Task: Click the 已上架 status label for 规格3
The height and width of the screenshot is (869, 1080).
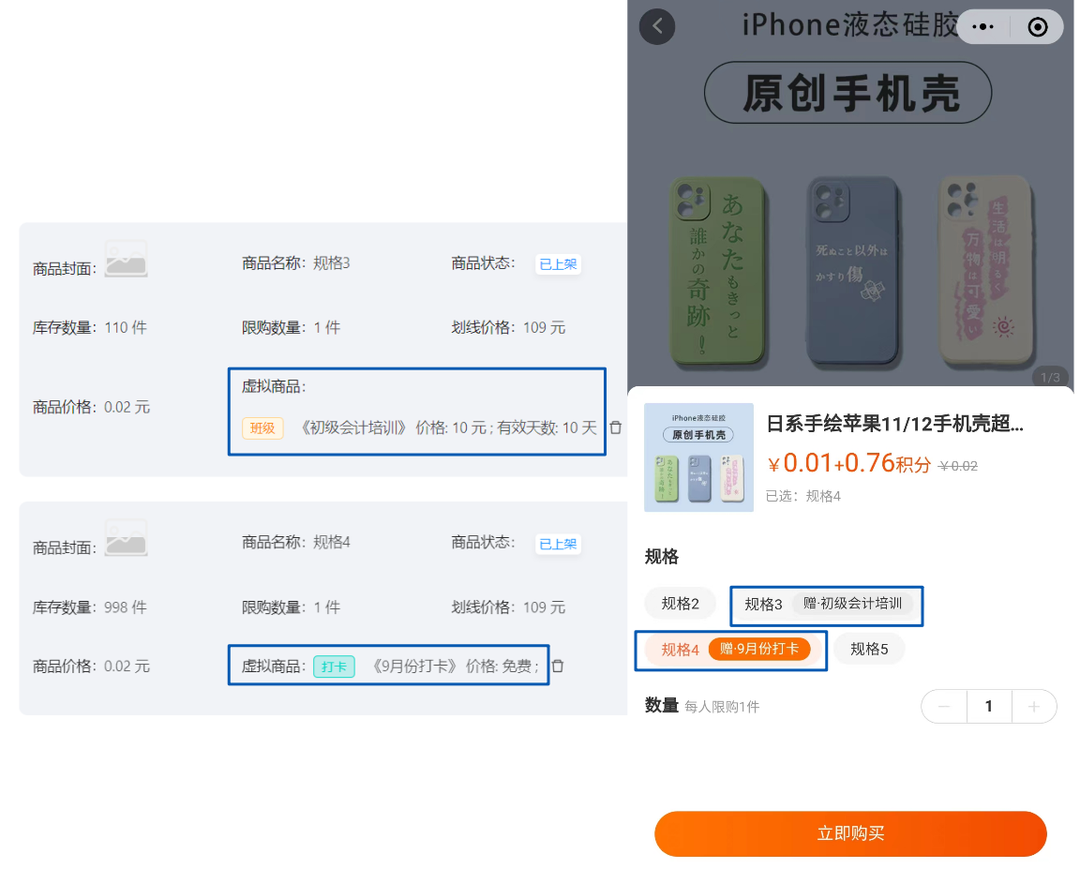Action: point(557,264)
